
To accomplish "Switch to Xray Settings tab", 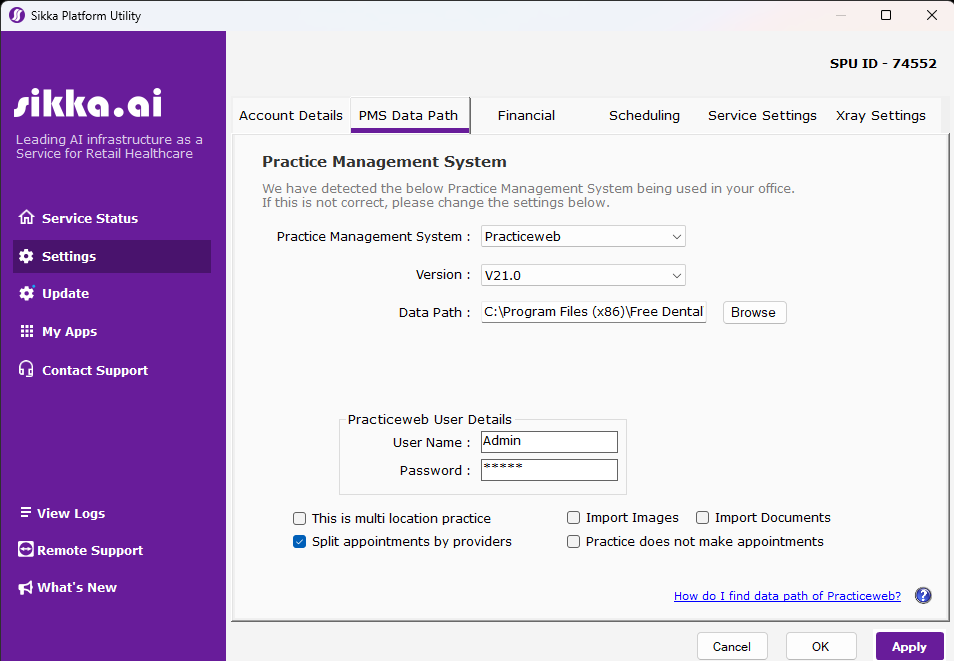I will pyautogui.click(x=880, y=116).
